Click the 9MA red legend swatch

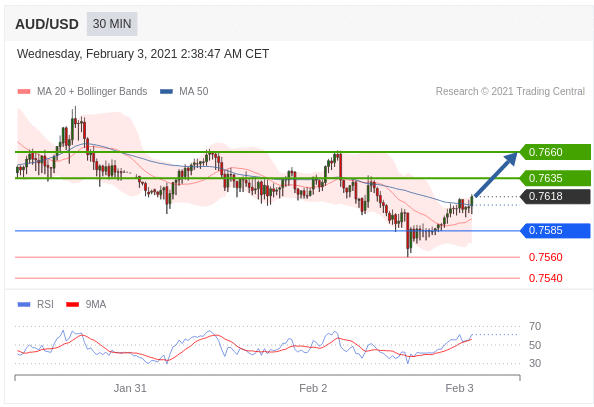[x=72, y=304]
